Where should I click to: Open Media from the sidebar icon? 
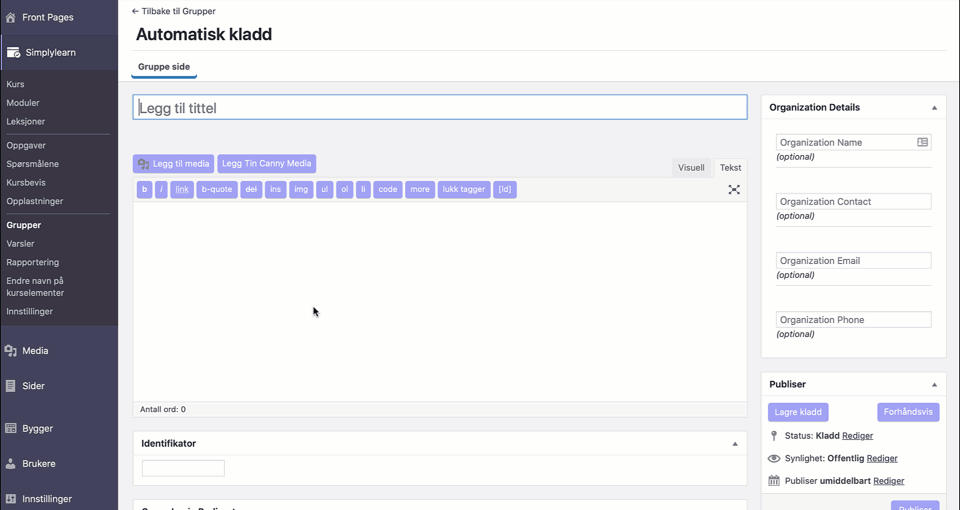tap(11, 351)
